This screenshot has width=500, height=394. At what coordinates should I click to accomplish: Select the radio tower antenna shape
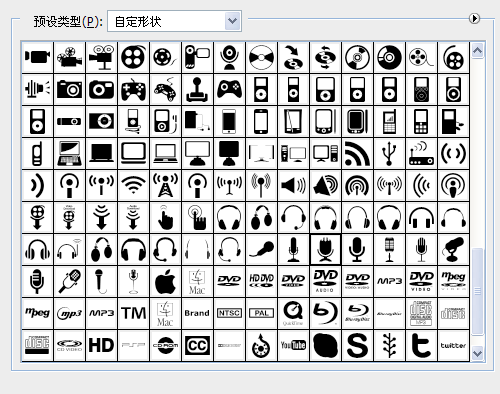pos(165,185)
